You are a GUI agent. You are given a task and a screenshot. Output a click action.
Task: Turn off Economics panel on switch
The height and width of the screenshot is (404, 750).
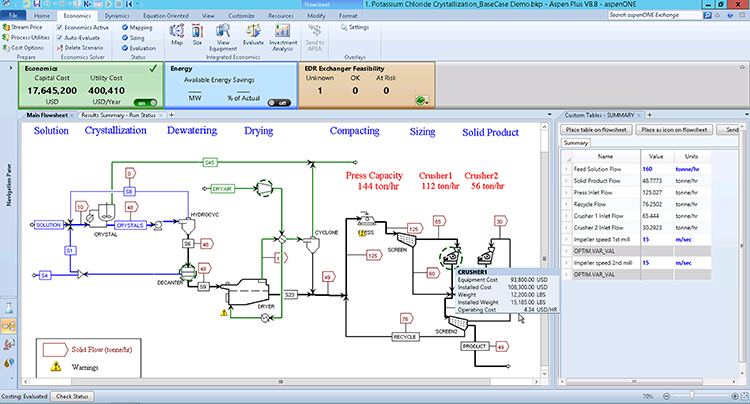coord(145,102)
